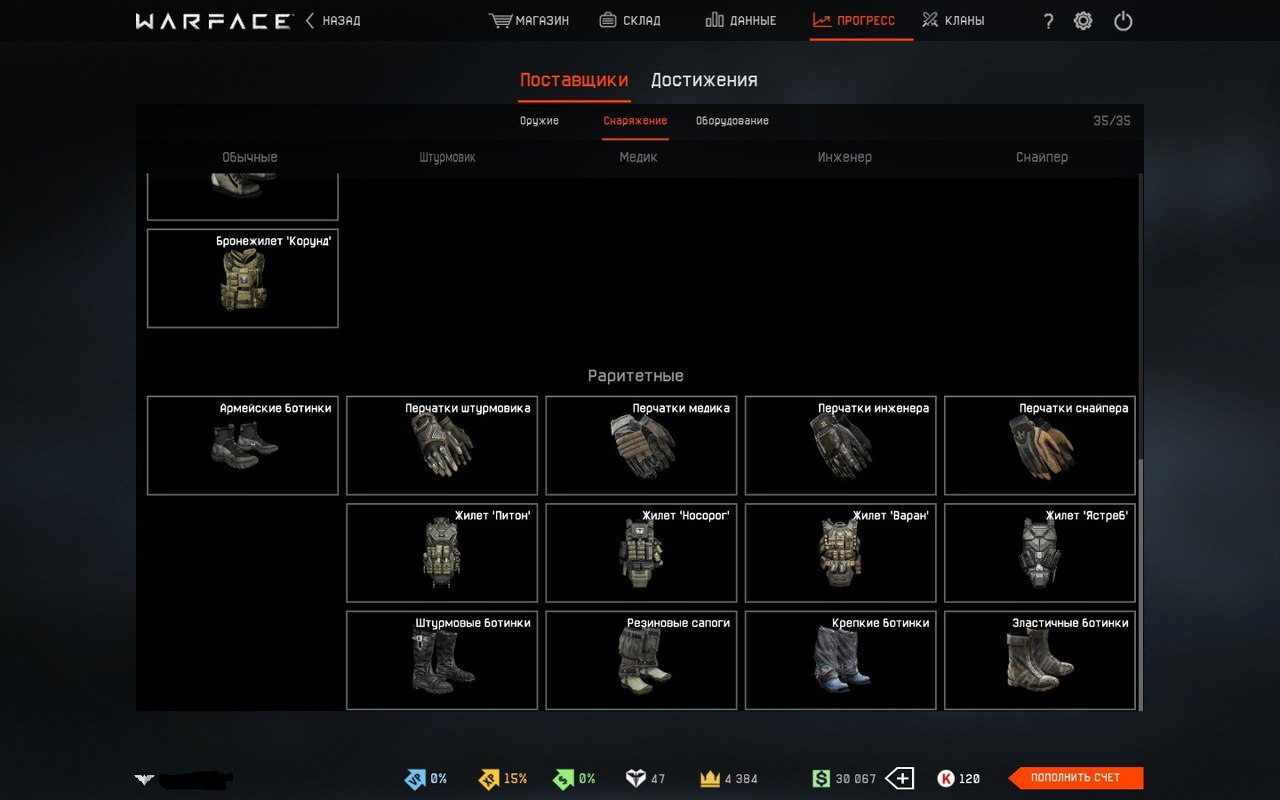The height and width of the screenshot is (800, 1280).
Task: Open the Магазин shop menu
Action: 529,20
